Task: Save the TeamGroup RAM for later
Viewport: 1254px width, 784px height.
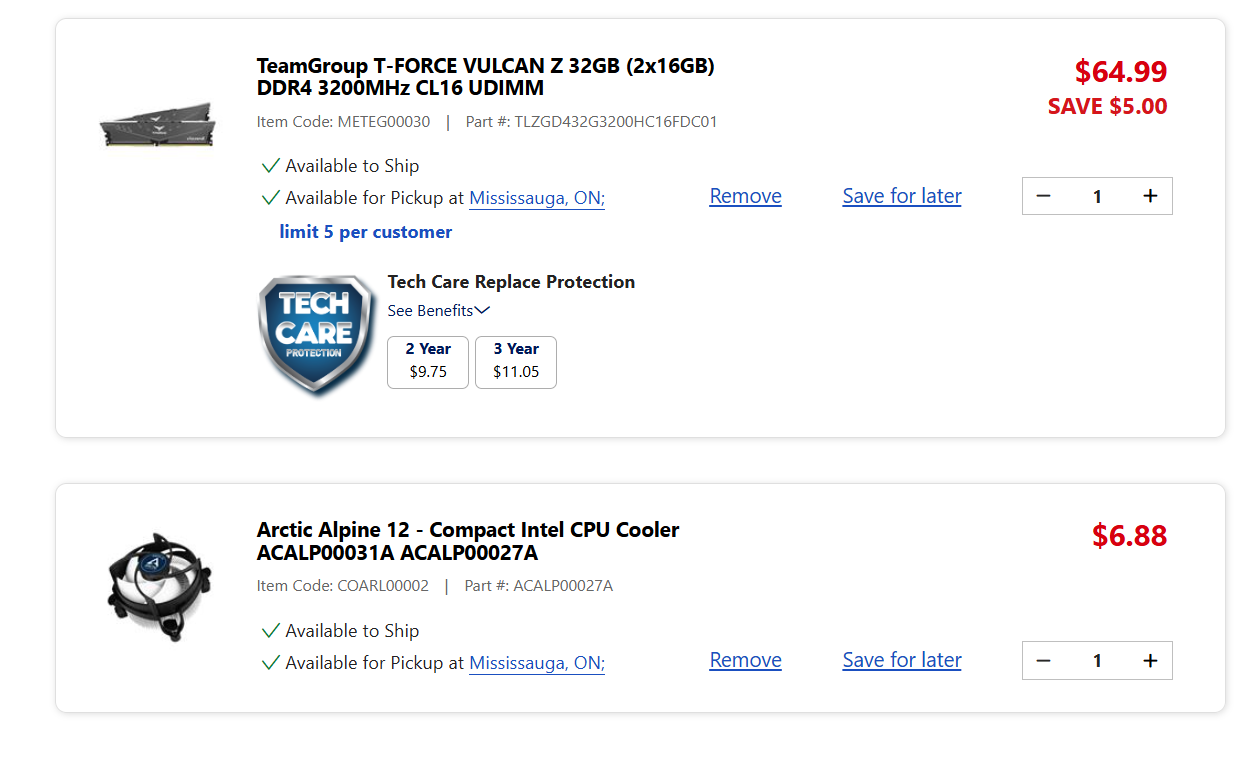Action: pyautogui.click(x=902, y=196)
